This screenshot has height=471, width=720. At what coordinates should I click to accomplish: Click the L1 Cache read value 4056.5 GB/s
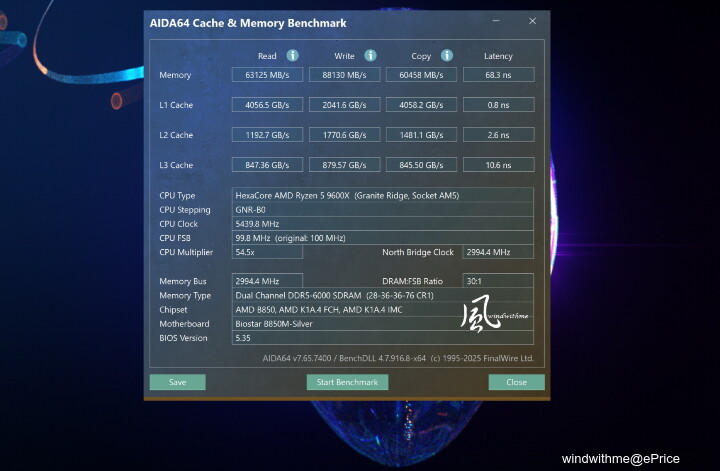tap(267, 105)
